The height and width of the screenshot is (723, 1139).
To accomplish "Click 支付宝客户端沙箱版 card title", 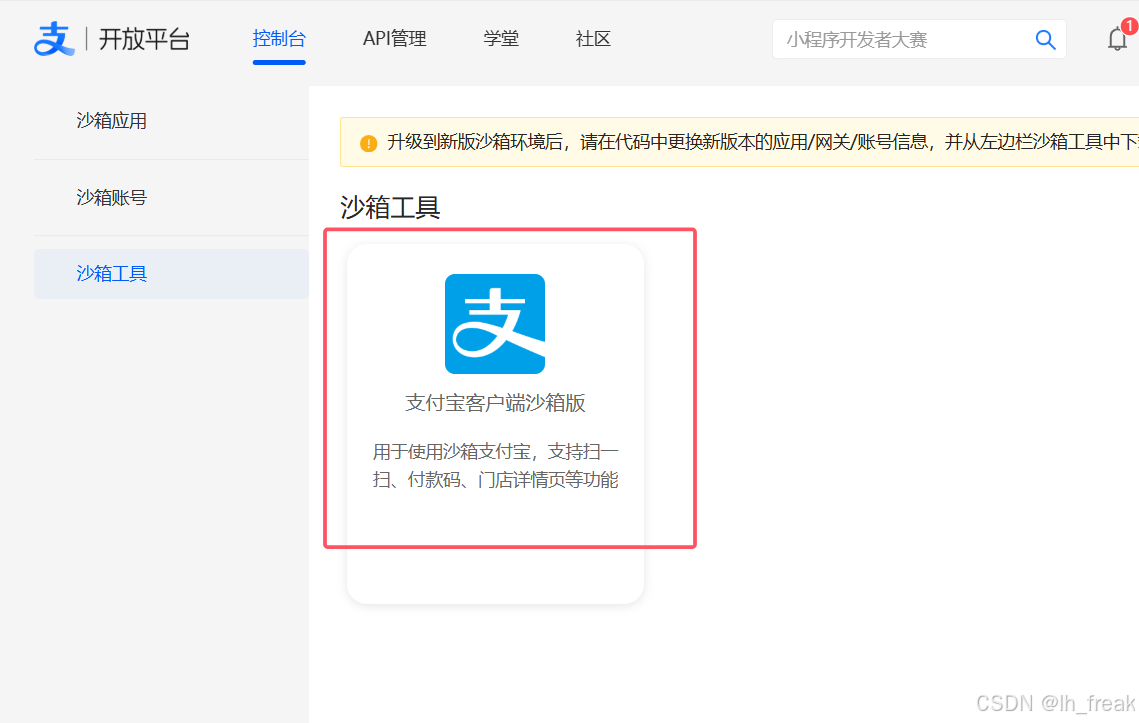I will [x=495, y=403].
